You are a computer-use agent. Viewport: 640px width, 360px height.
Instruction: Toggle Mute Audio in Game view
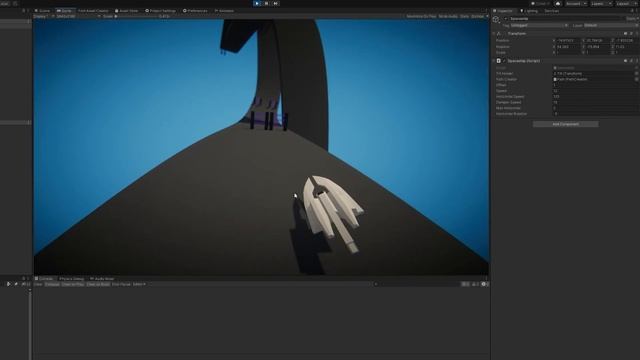click(448, 16)
